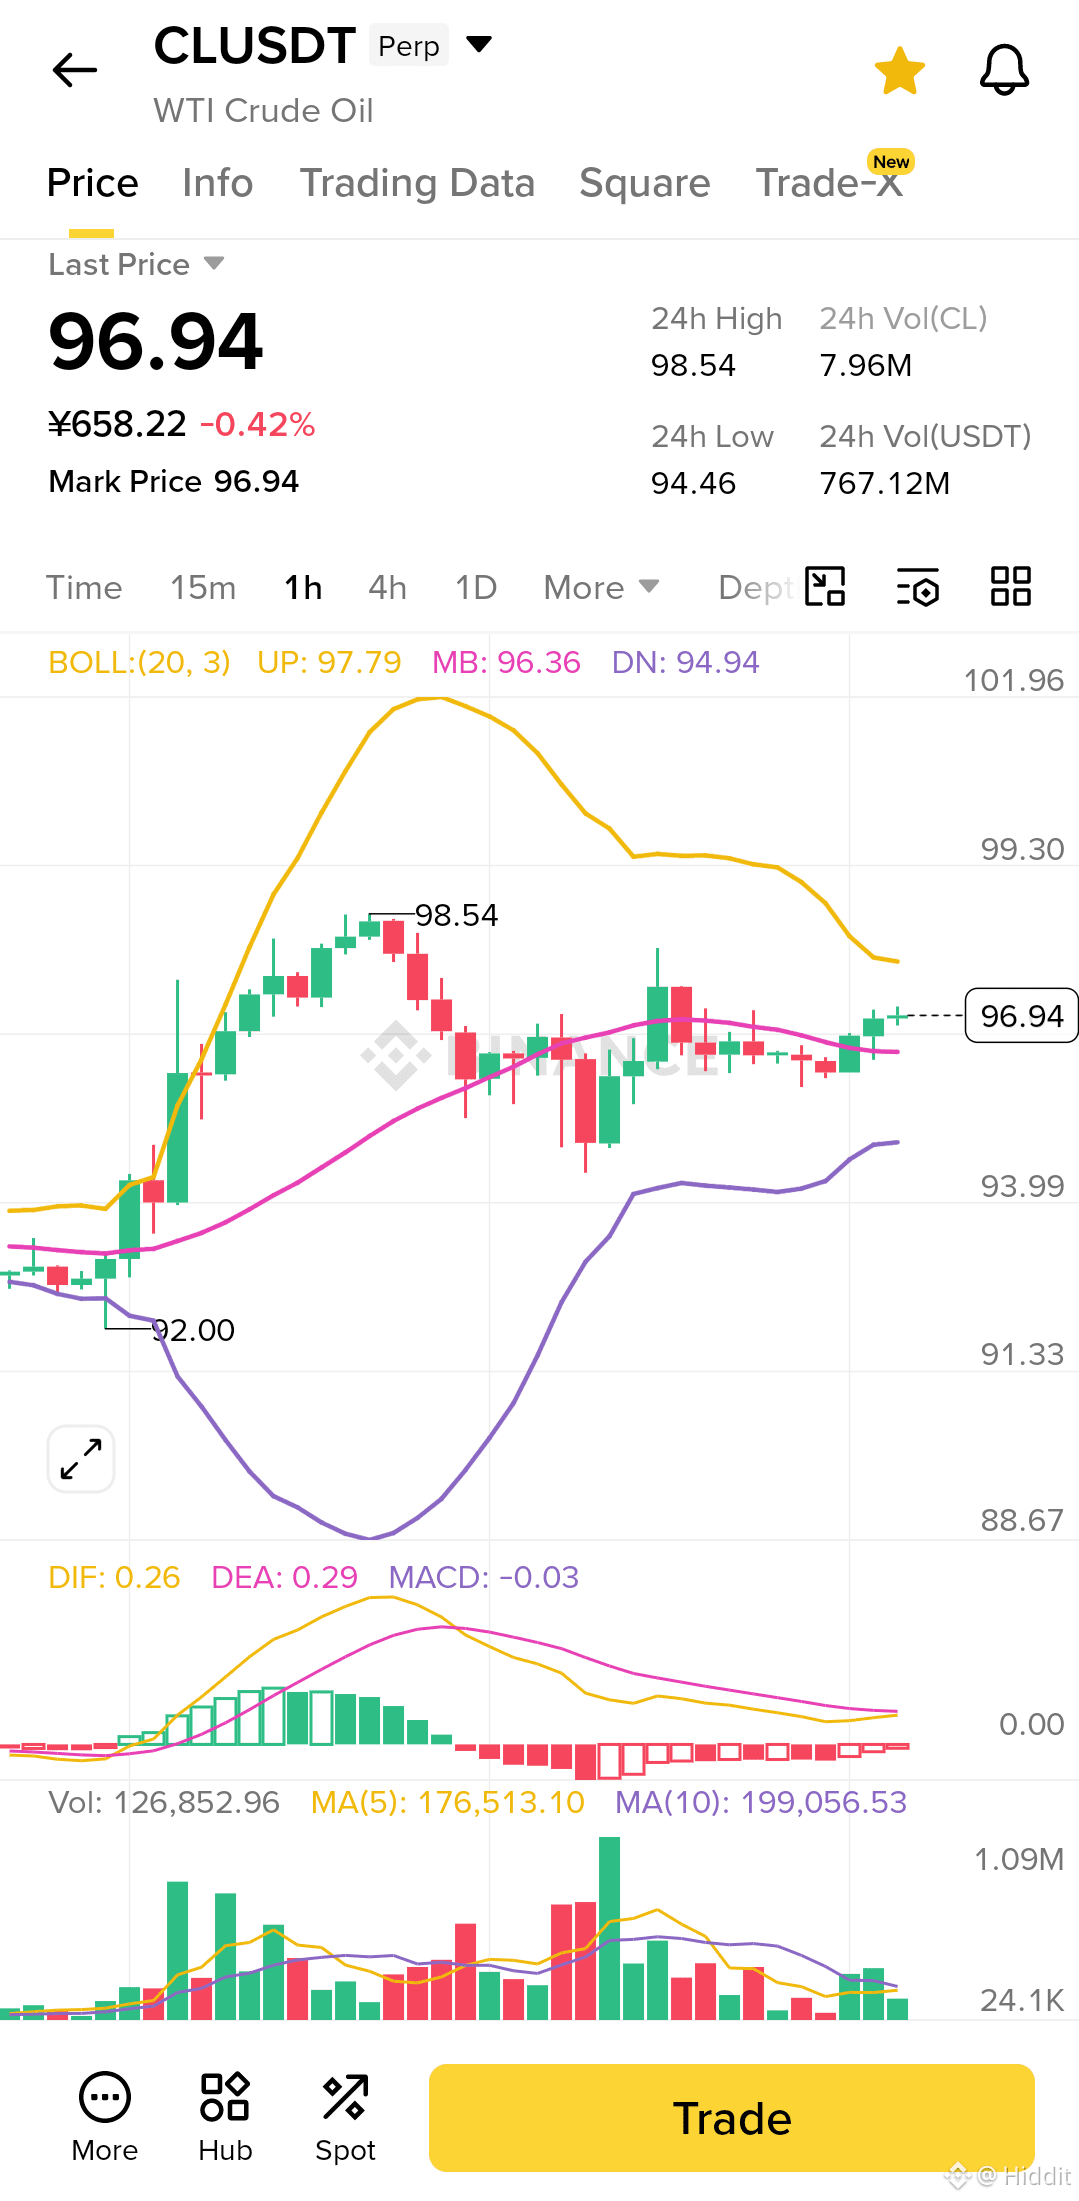Expand the Last Price type dropdown
1079x2201 pixels.
[214, 263]
